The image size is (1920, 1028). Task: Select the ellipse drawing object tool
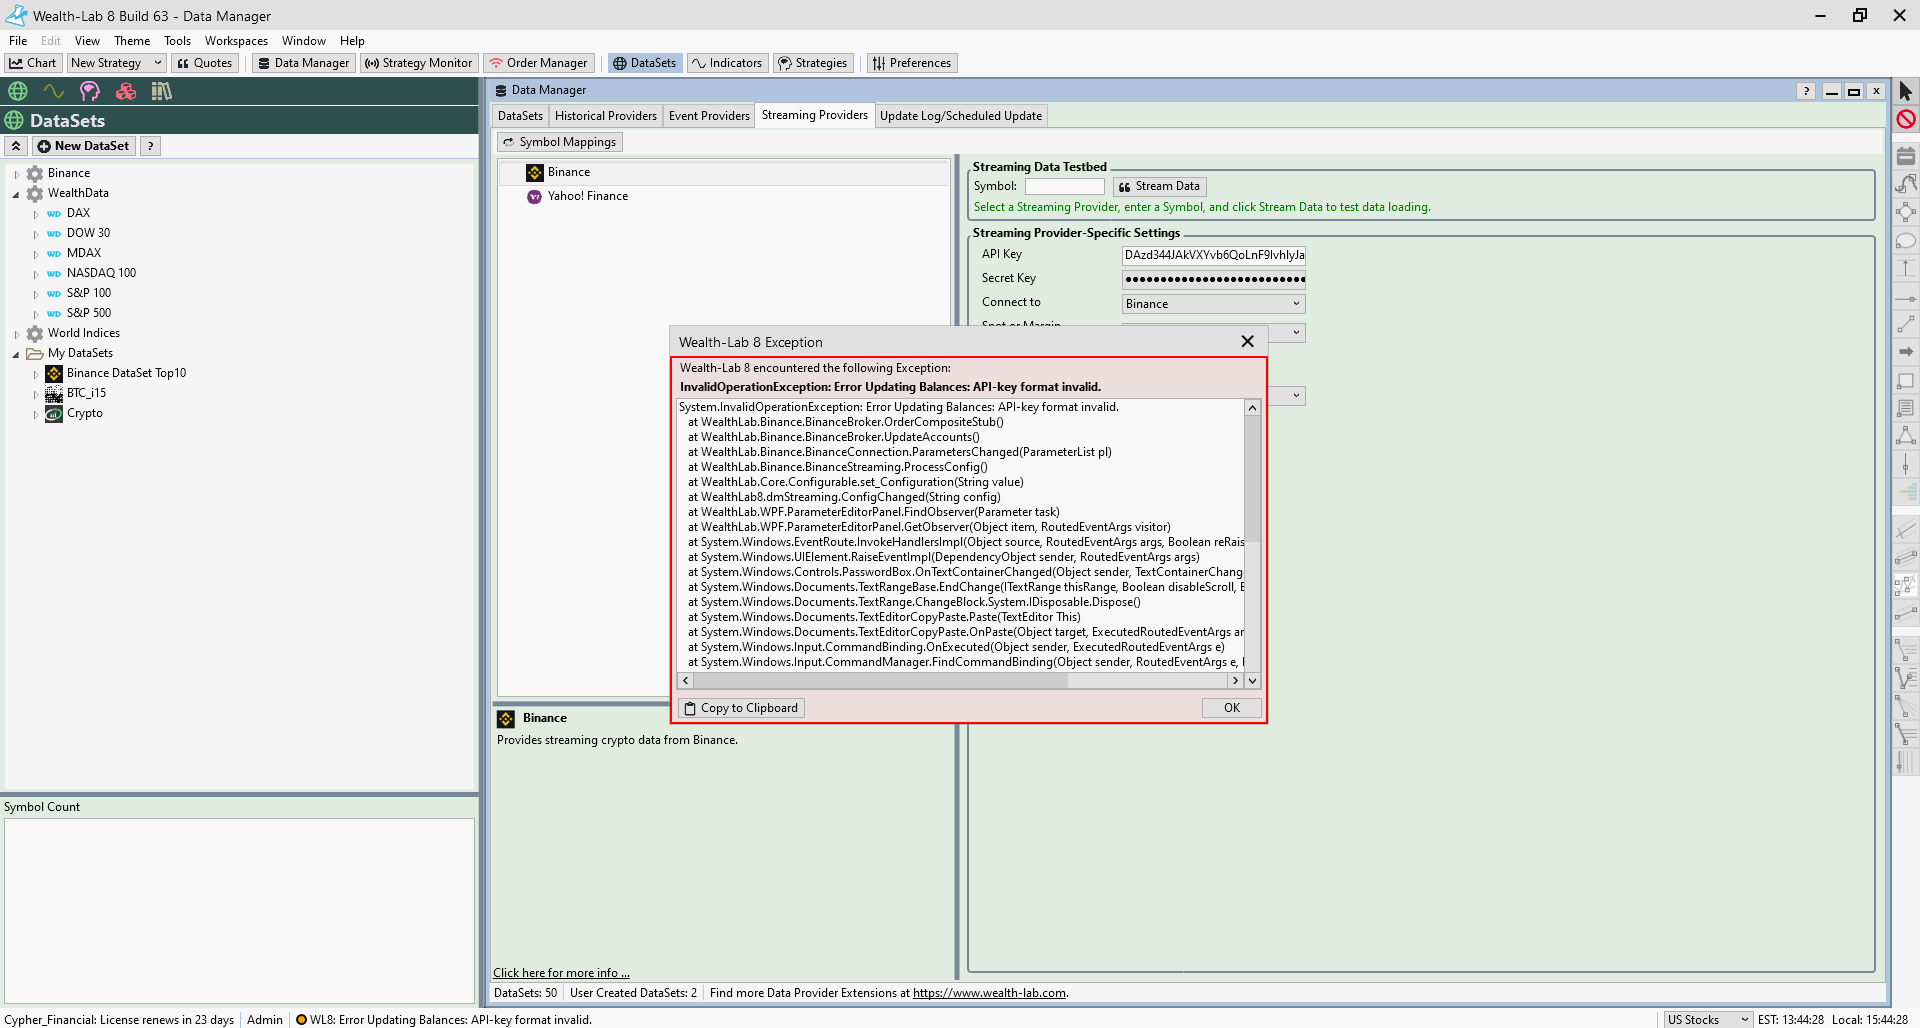[x=1905, y=240]
